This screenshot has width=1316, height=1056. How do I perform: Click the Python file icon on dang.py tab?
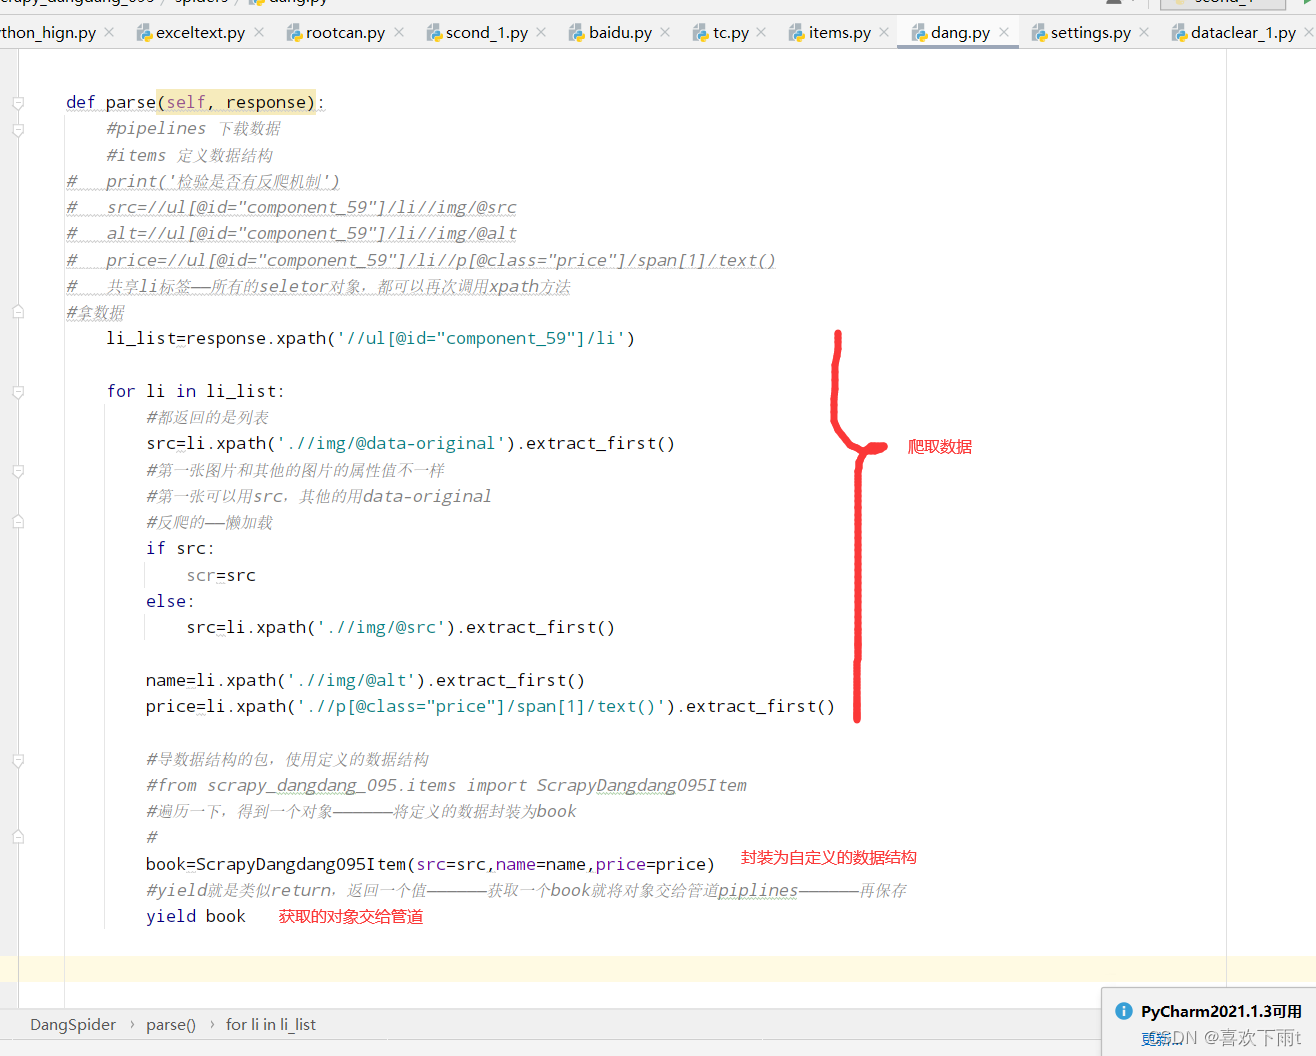[x=919, y=33]
